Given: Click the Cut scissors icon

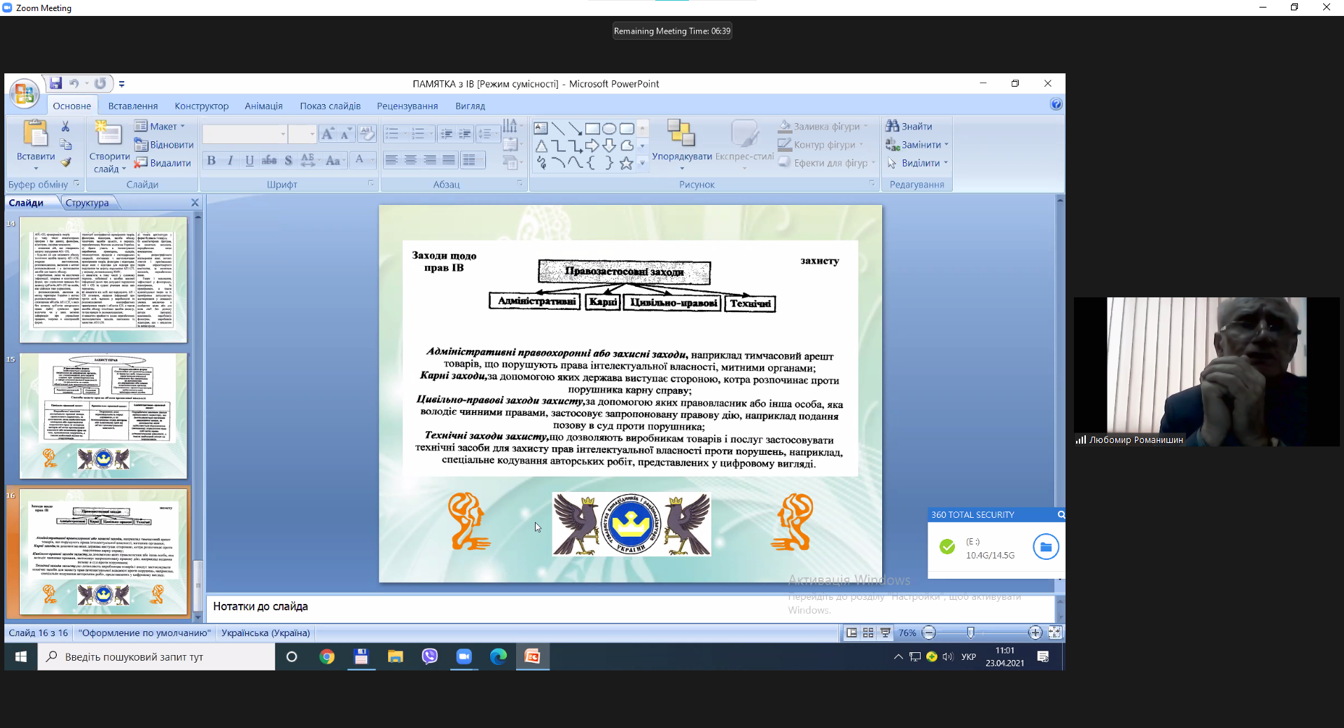Looking at the screenshot, I should (x=66, y=127).
